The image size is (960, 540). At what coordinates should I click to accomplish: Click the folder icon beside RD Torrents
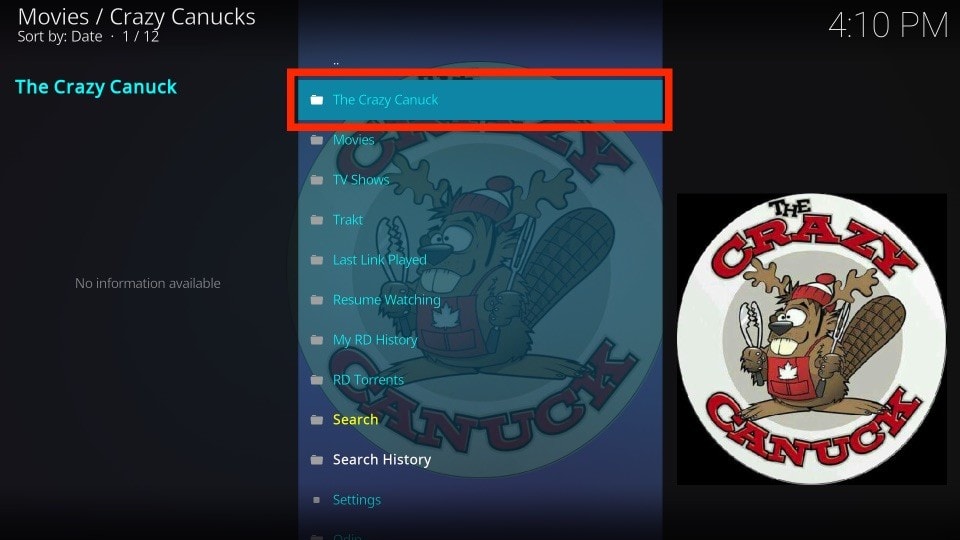click(317, 380)
